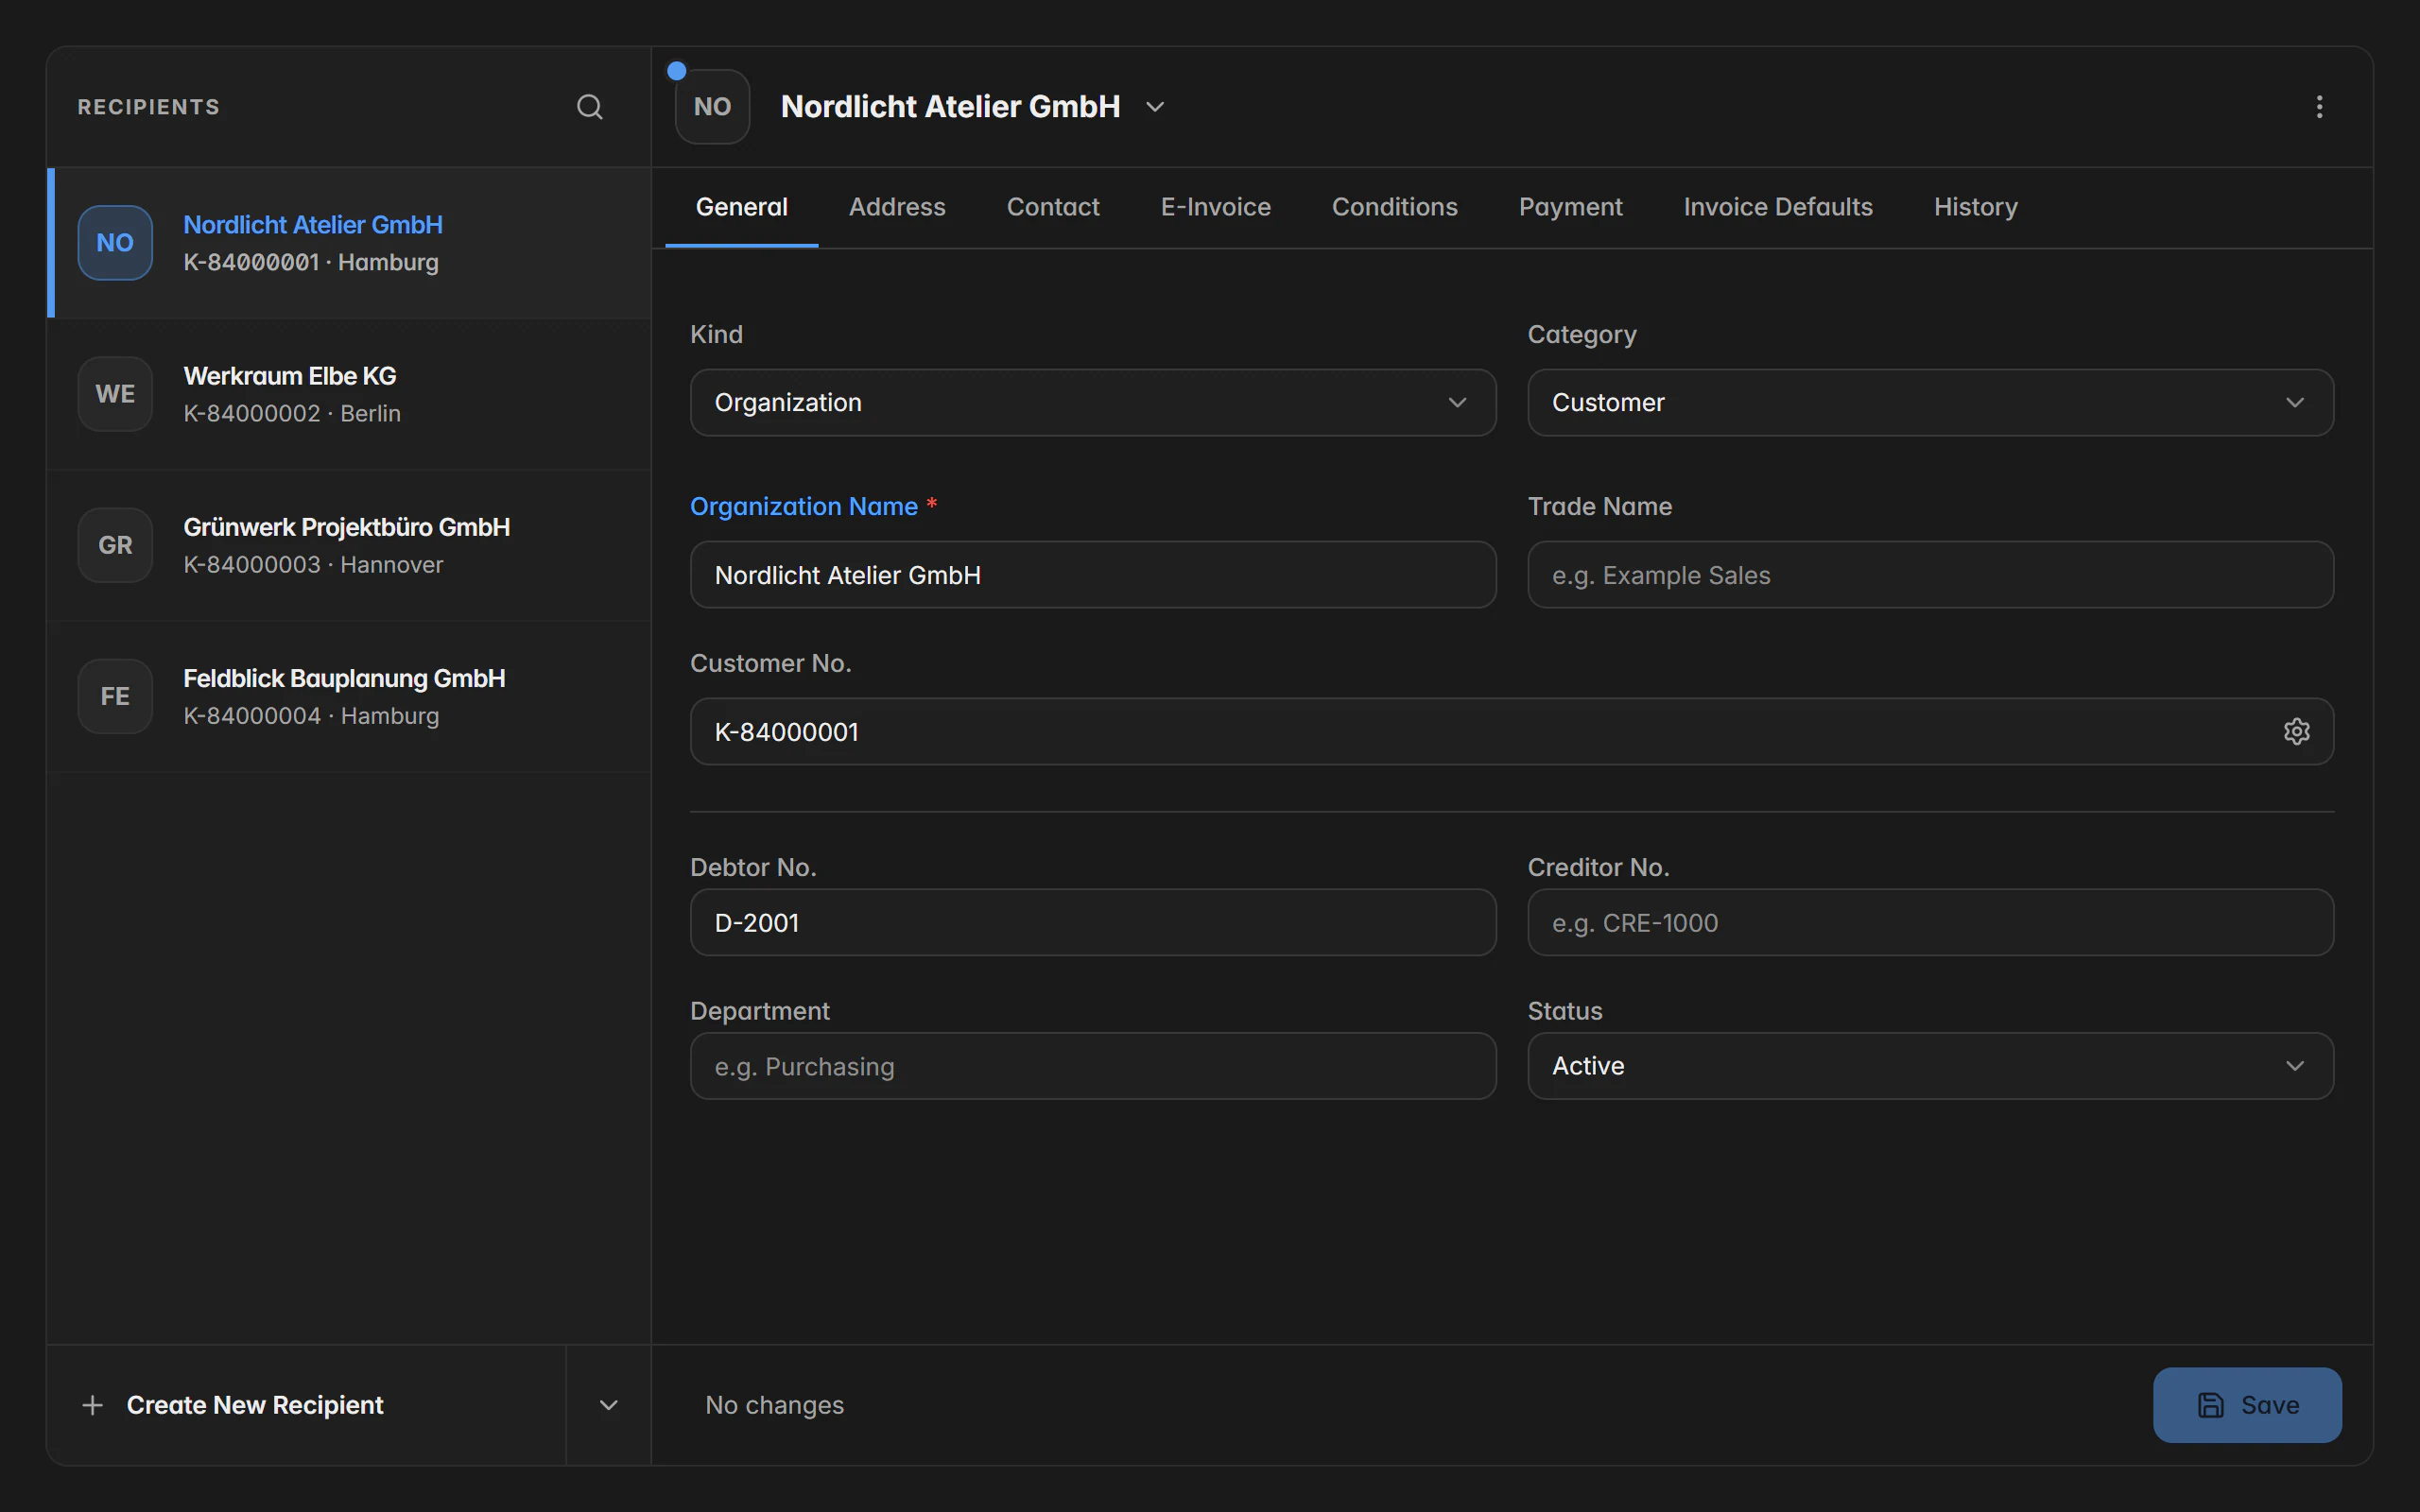Open recipient search with the magnifier icon

coord(589,107)
